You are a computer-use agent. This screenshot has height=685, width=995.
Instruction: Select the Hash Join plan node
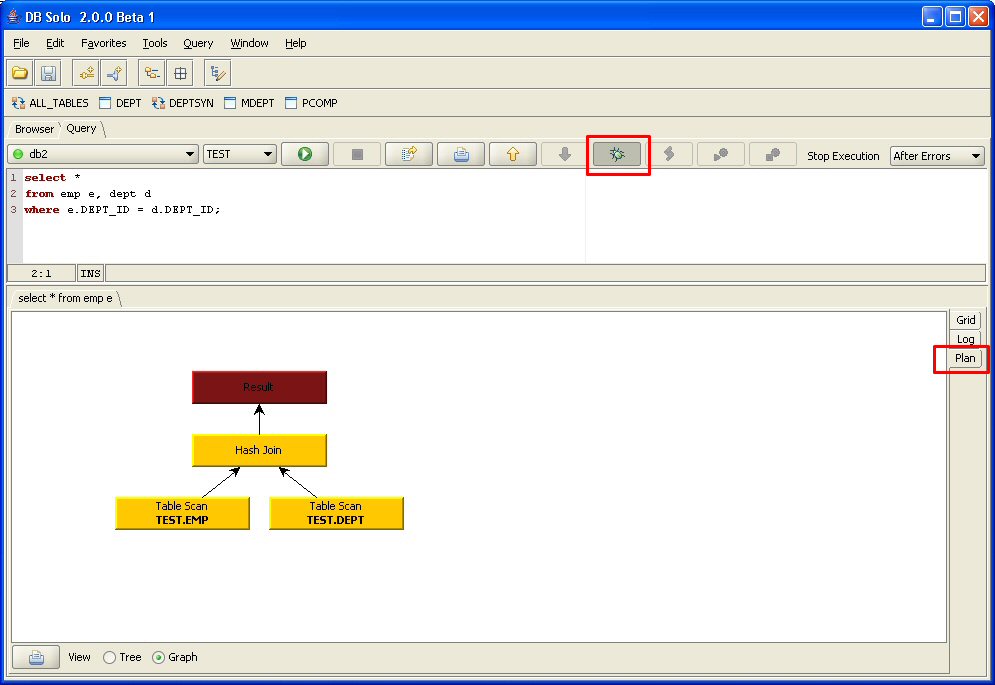(259, 450)
